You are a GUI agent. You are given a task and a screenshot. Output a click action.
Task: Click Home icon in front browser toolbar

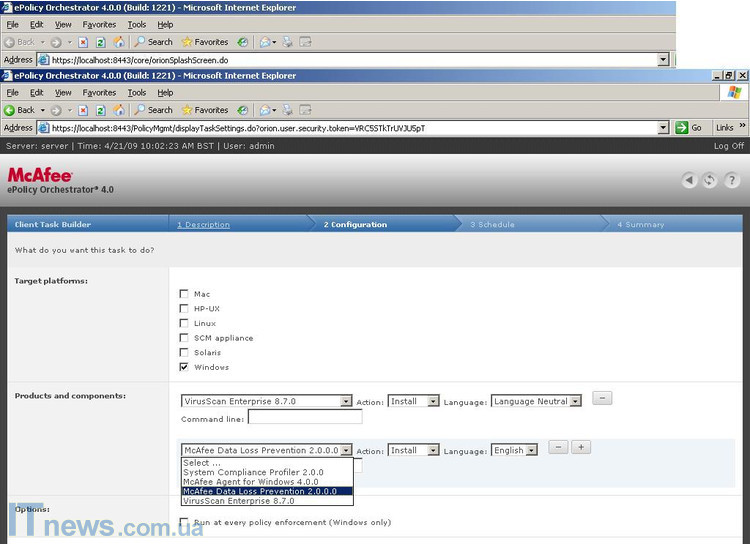click(x=119, y=110)
